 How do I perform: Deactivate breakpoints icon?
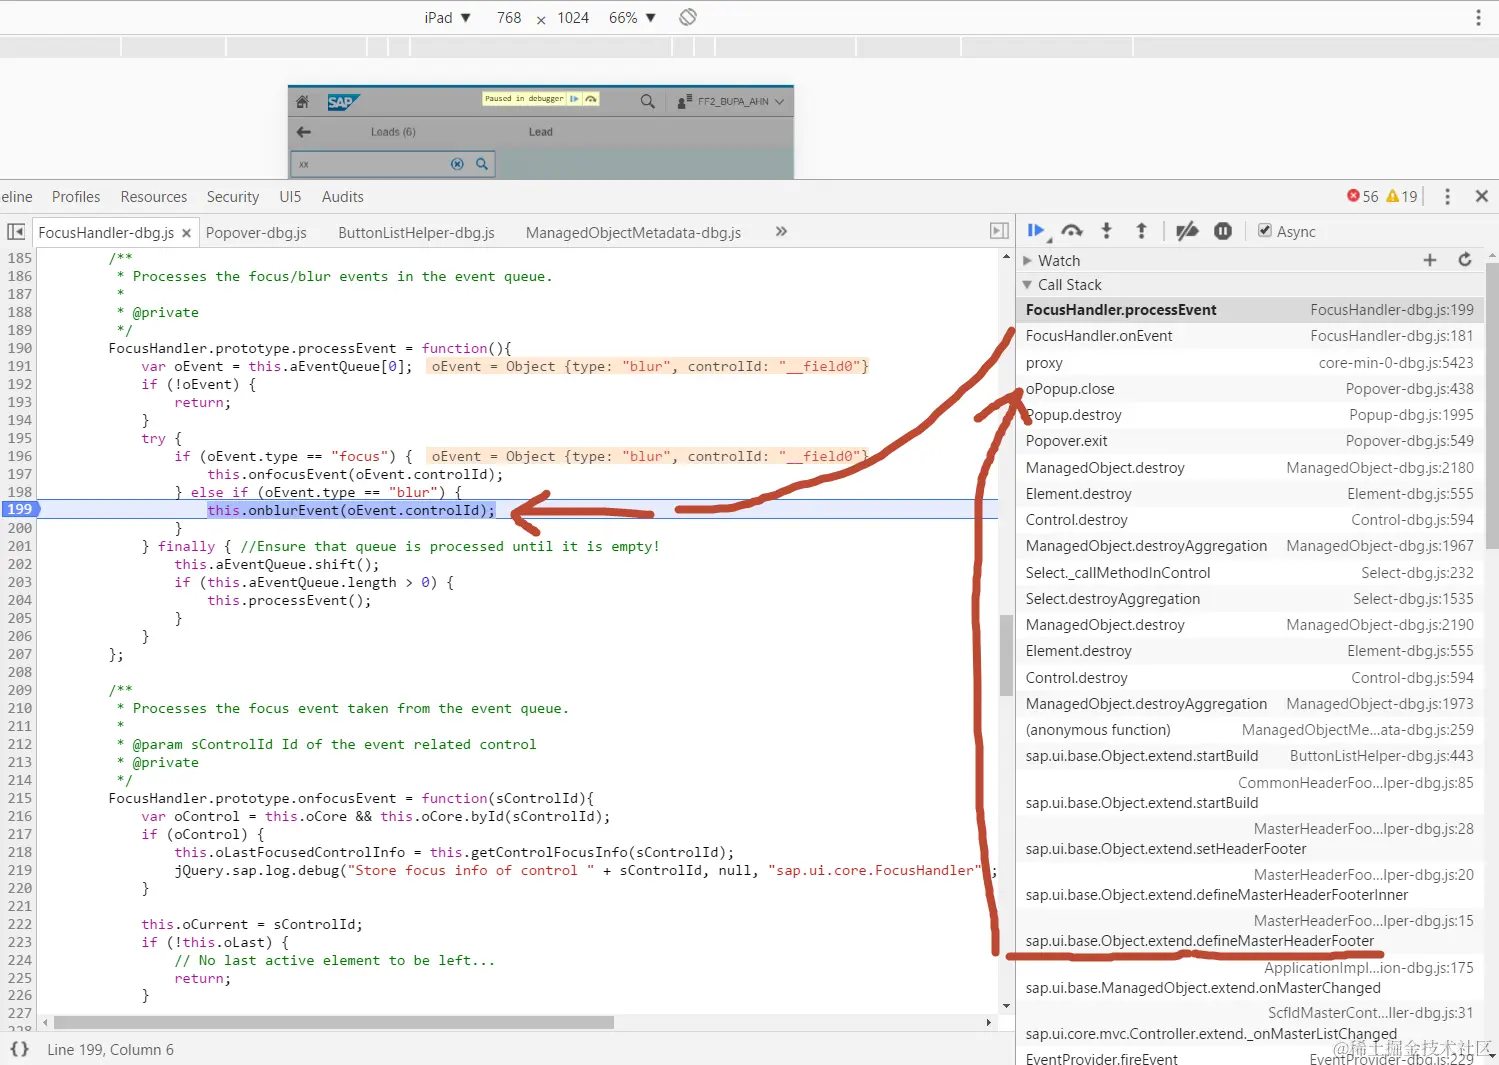pyautogui.click(x=1187, y=231)
